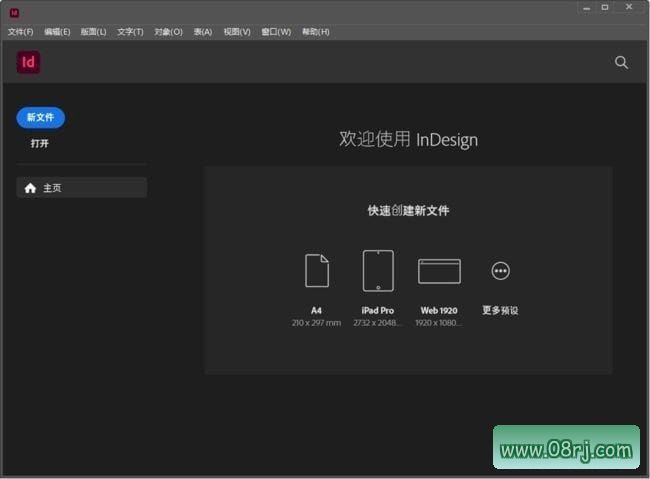
Task: Maximize the InDesign window
Action: coord(605,7)
